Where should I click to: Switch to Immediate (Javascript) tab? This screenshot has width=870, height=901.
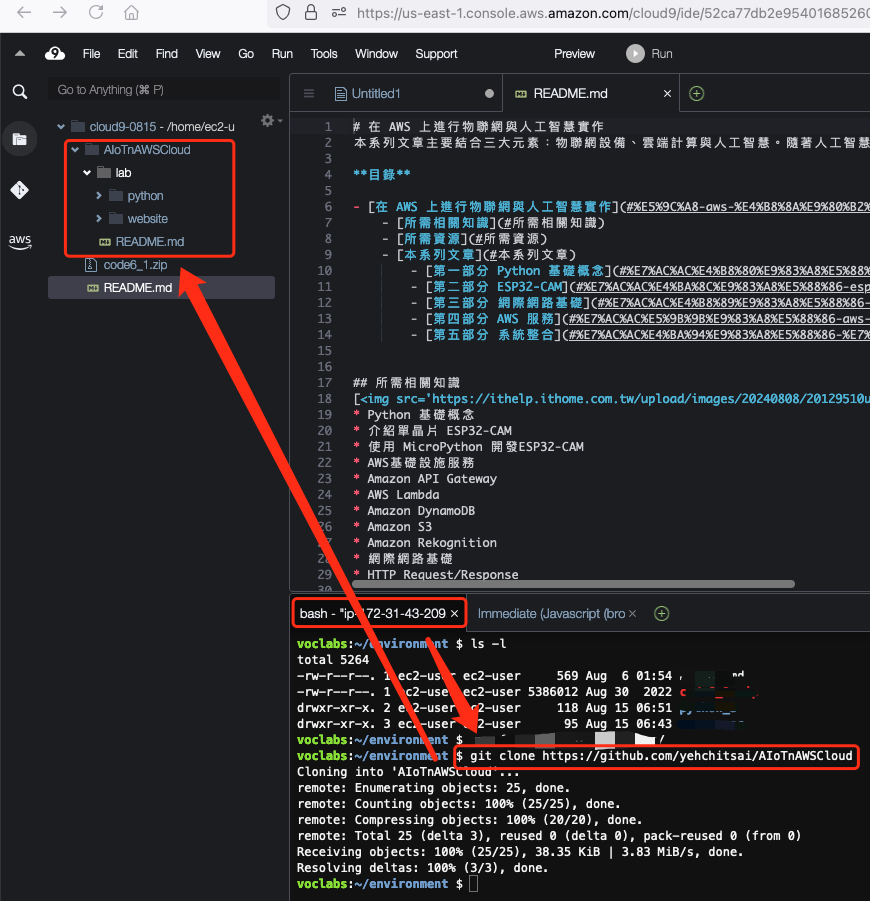click(x=551, y=614)
